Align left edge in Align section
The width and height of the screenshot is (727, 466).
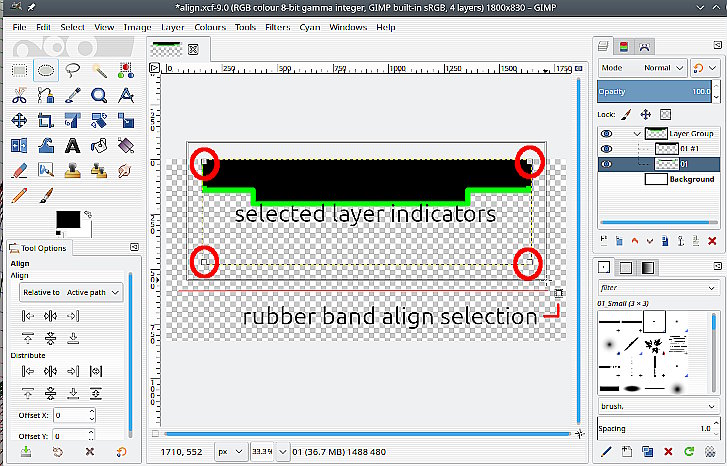pos(28,316)
